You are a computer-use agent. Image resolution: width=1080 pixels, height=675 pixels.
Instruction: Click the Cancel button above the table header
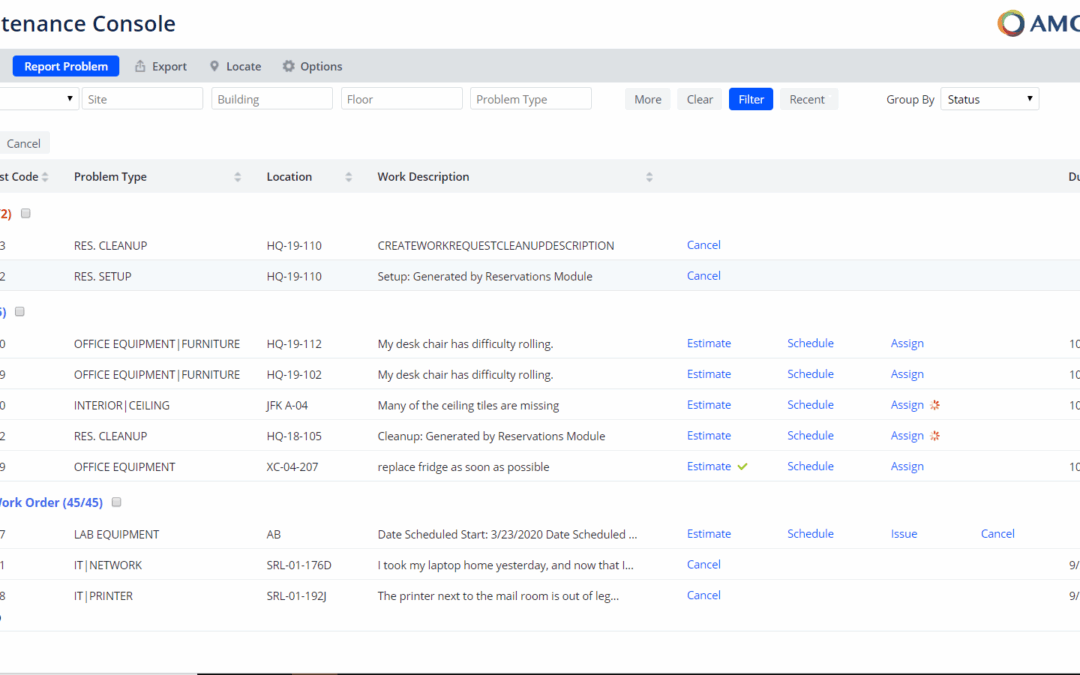[24, 143]
